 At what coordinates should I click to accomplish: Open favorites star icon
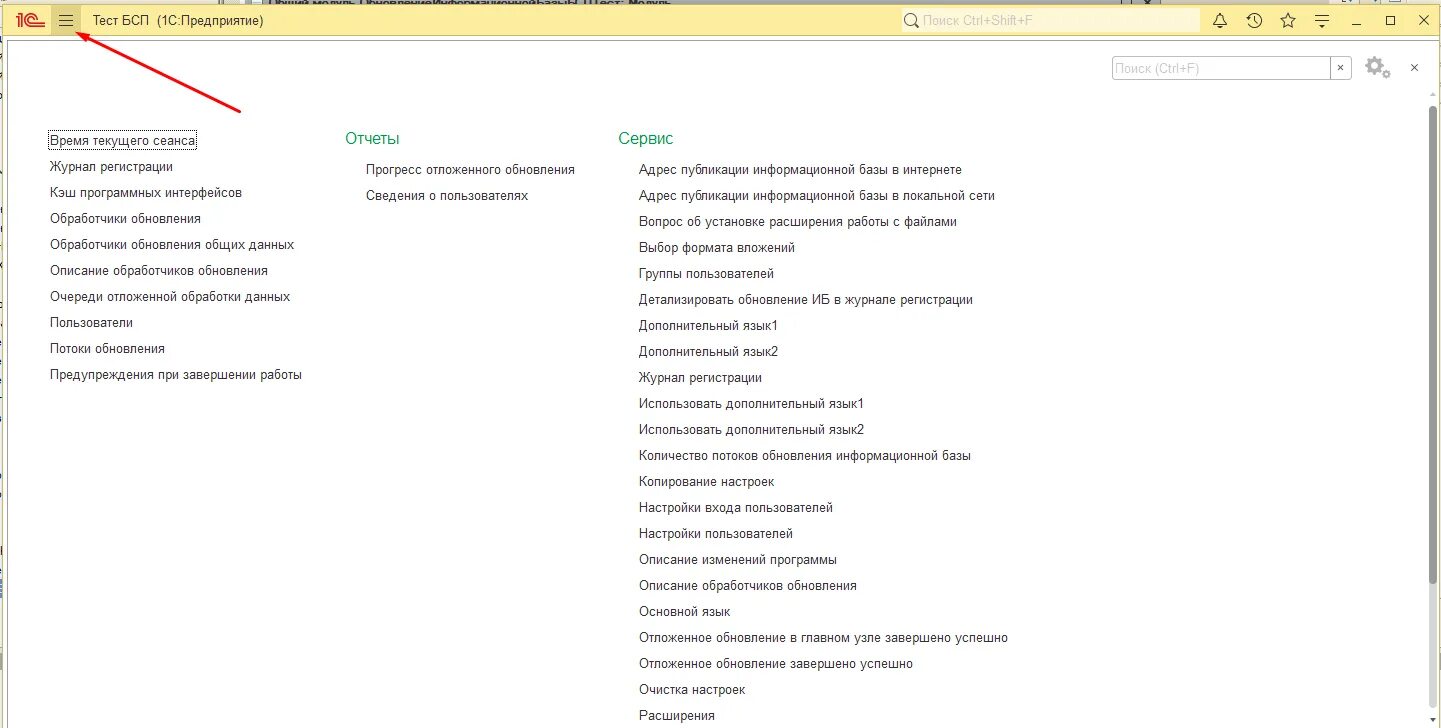point(1288,20)
